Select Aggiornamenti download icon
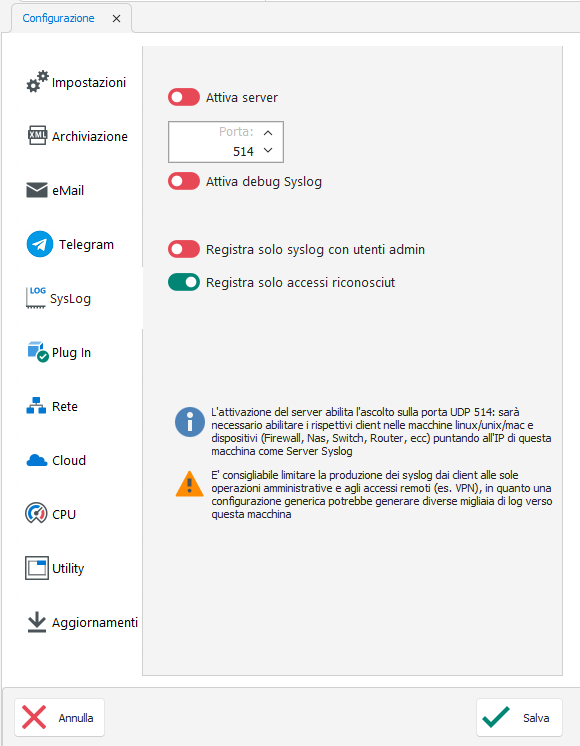 pos(37,622)
